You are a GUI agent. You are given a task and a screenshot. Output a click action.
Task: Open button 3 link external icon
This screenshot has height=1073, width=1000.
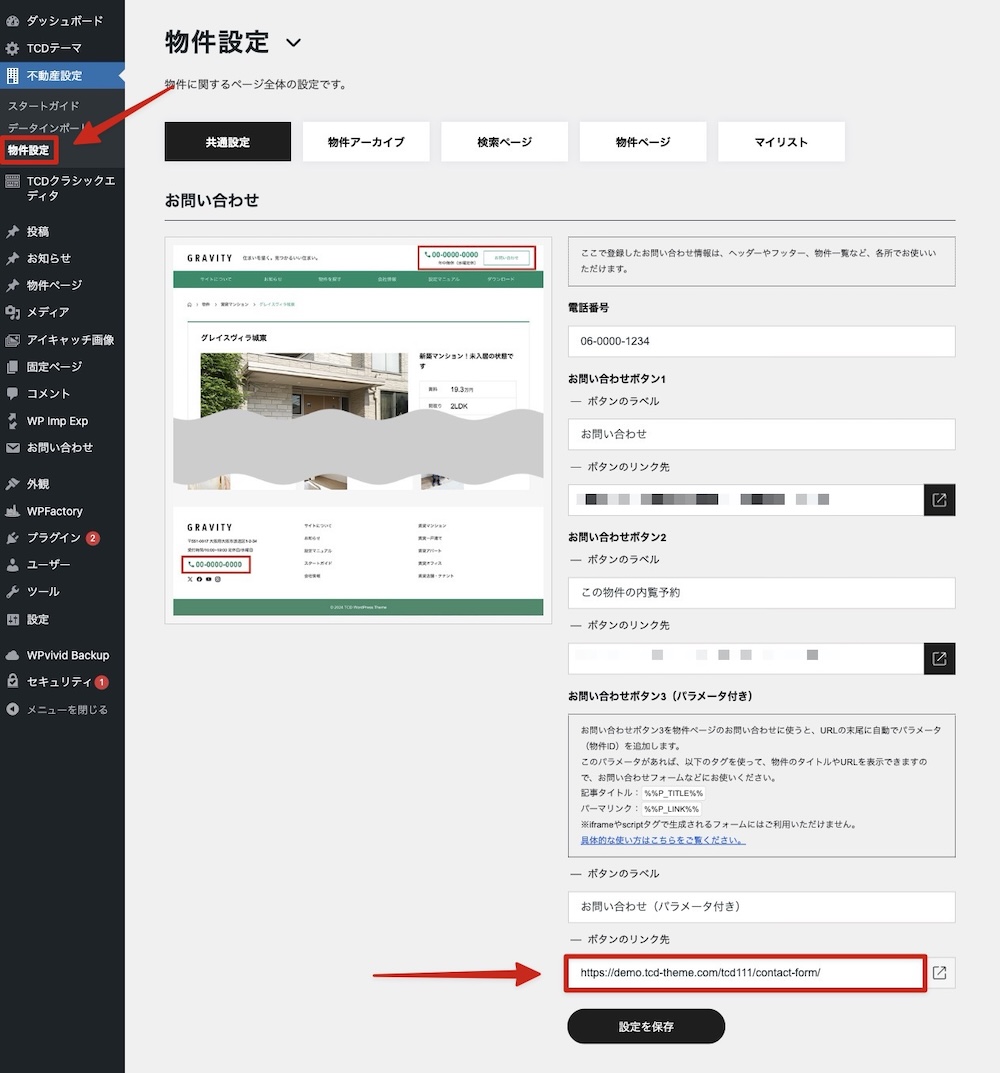(940, 973)
